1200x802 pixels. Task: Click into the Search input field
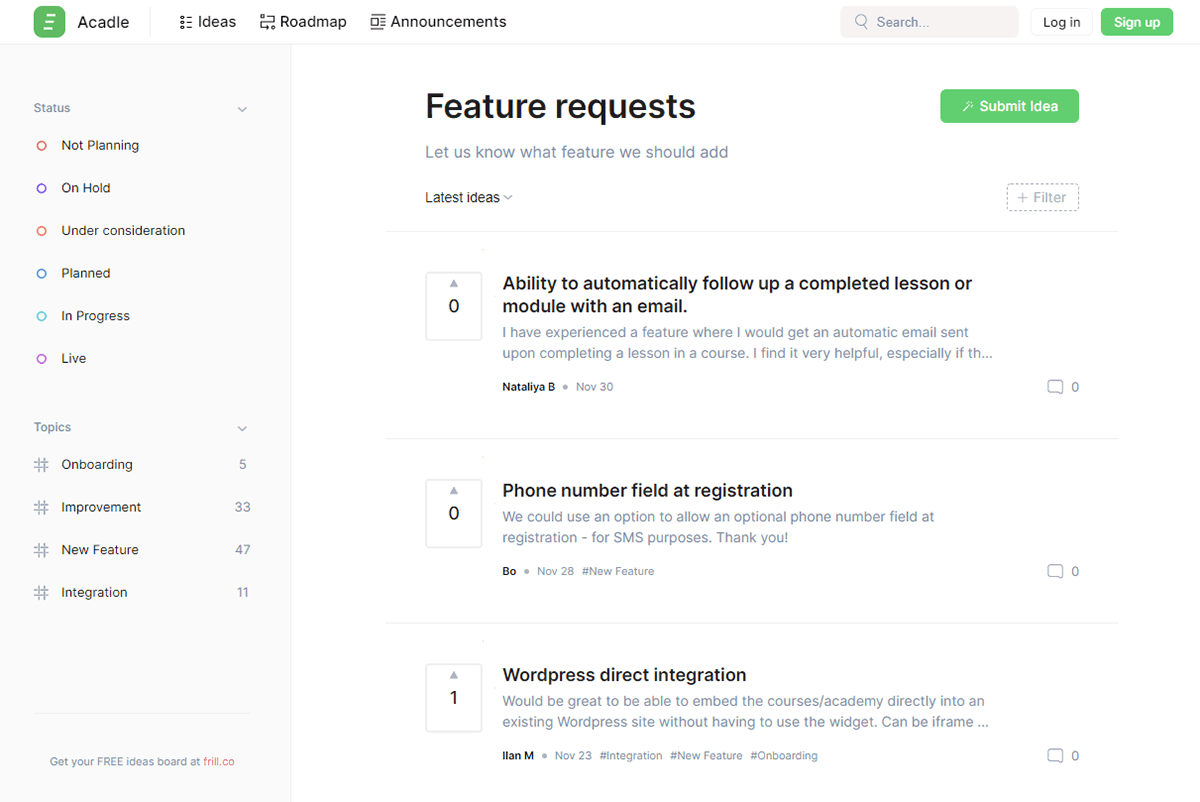coord(929,22)
